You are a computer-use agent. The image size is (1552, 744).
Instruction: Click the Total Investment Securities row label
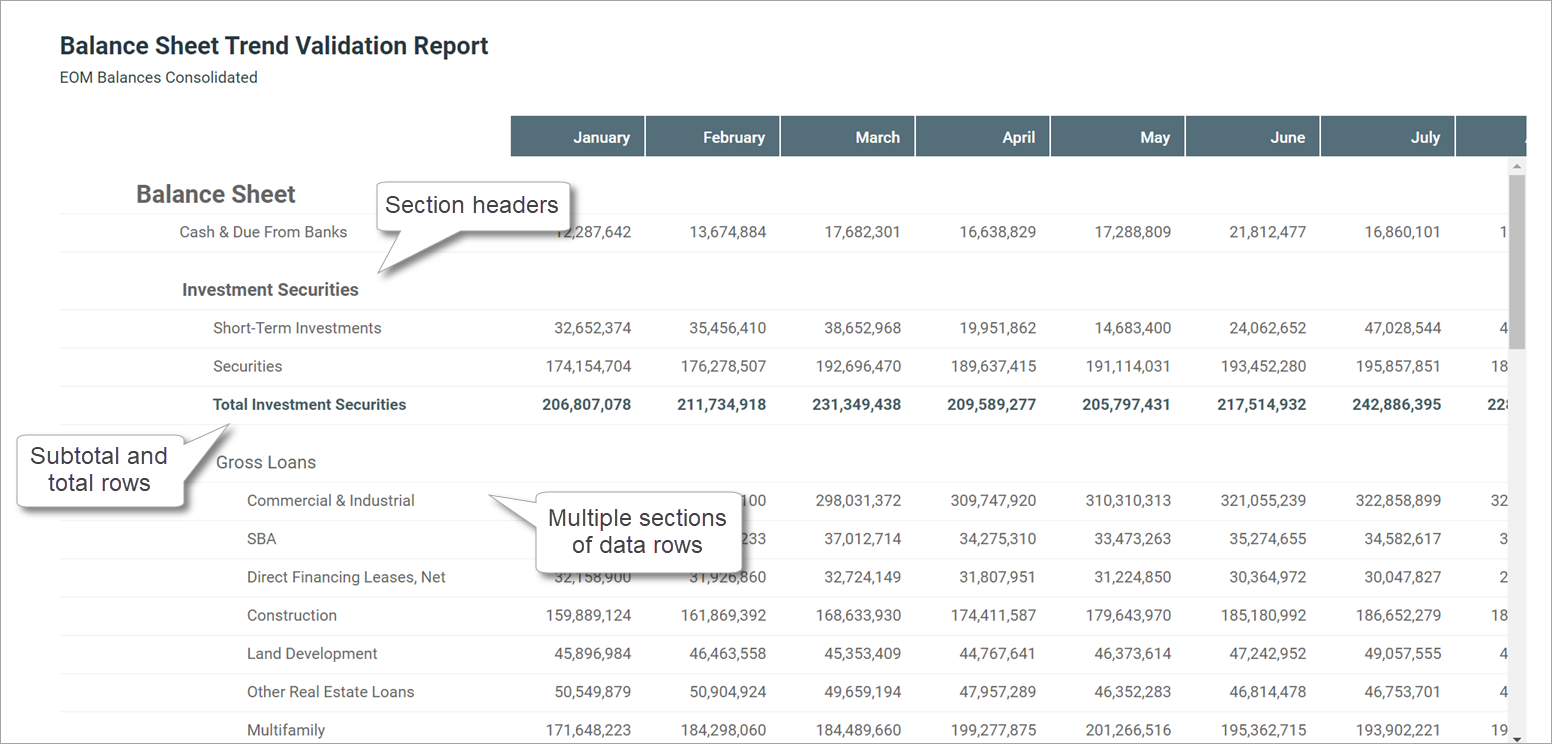tap(309, 405)
